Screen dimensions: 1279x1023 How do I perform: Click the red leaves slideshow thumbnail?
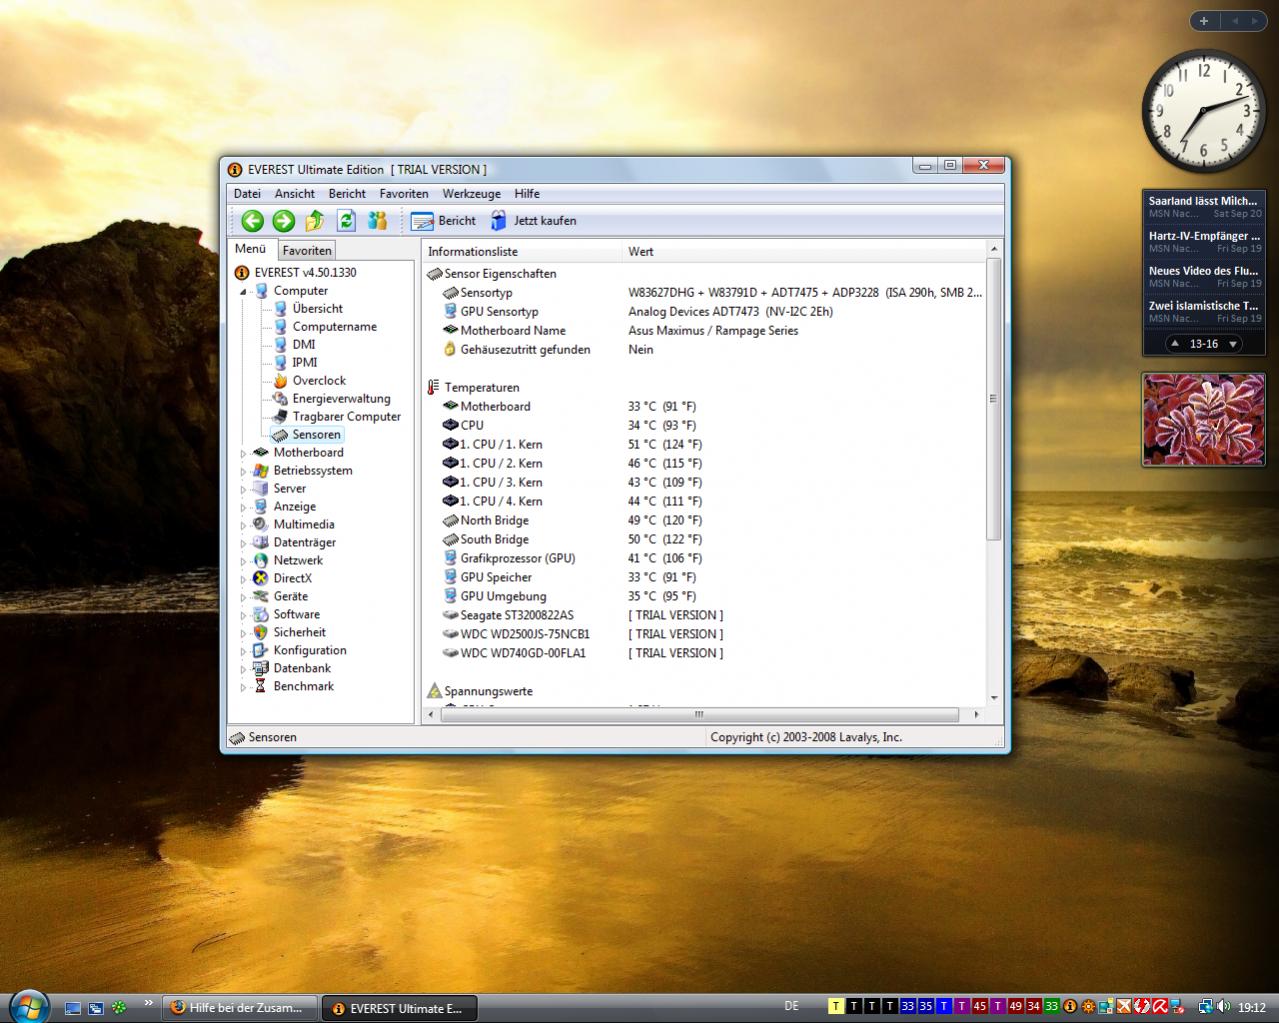coord(1204,420)
